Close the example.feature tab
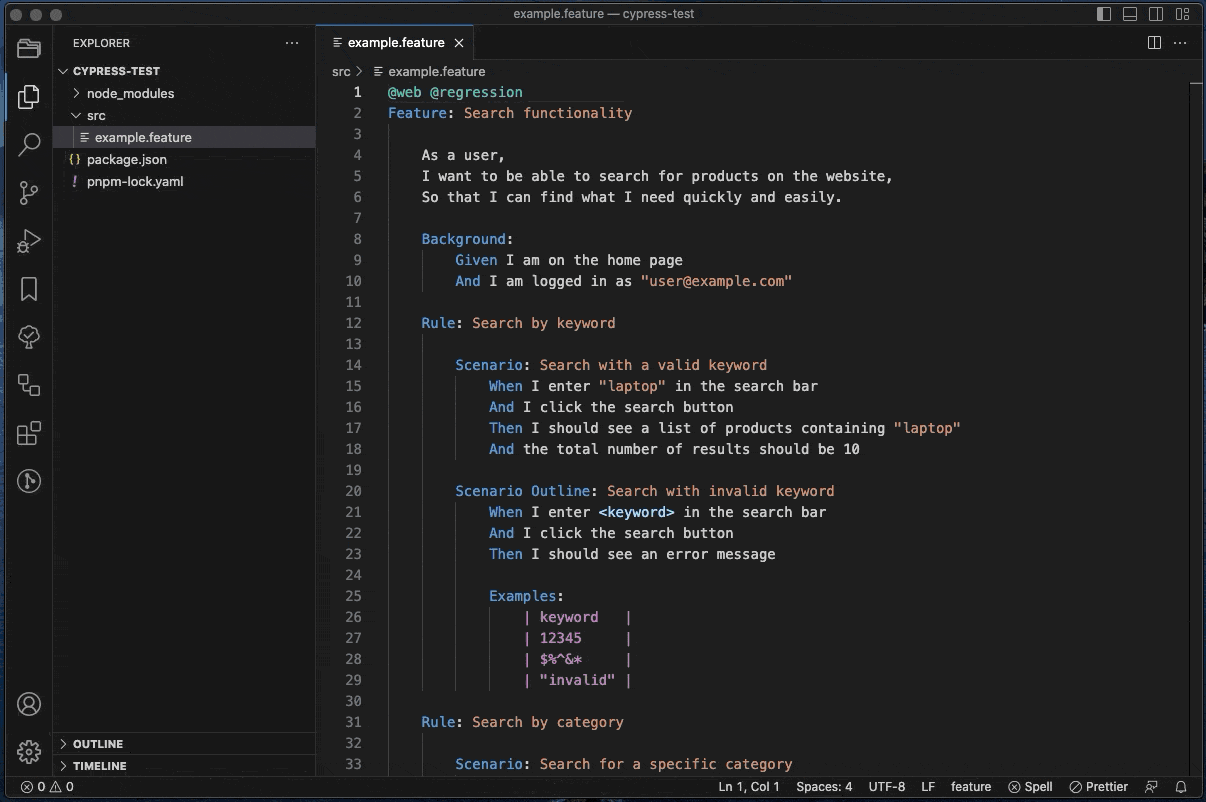The image size is (1206, 802). pos(459,43)
